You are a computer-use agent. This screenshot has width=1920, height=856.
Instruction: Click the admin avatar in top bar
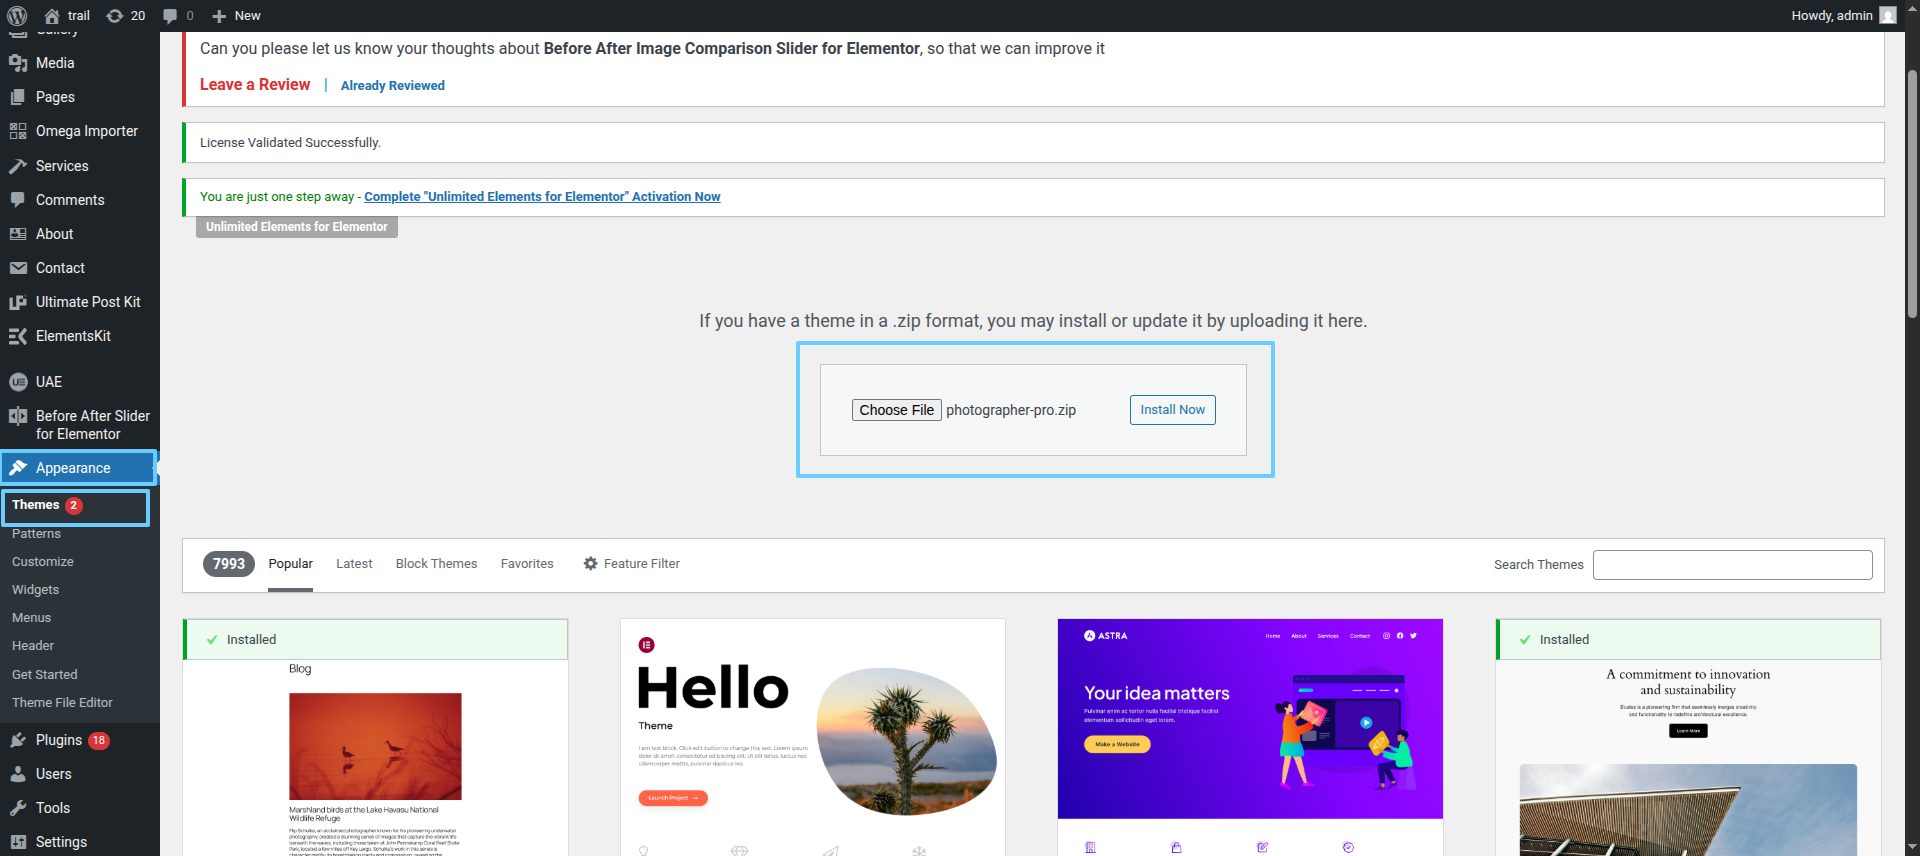[x=1887, y=16]
